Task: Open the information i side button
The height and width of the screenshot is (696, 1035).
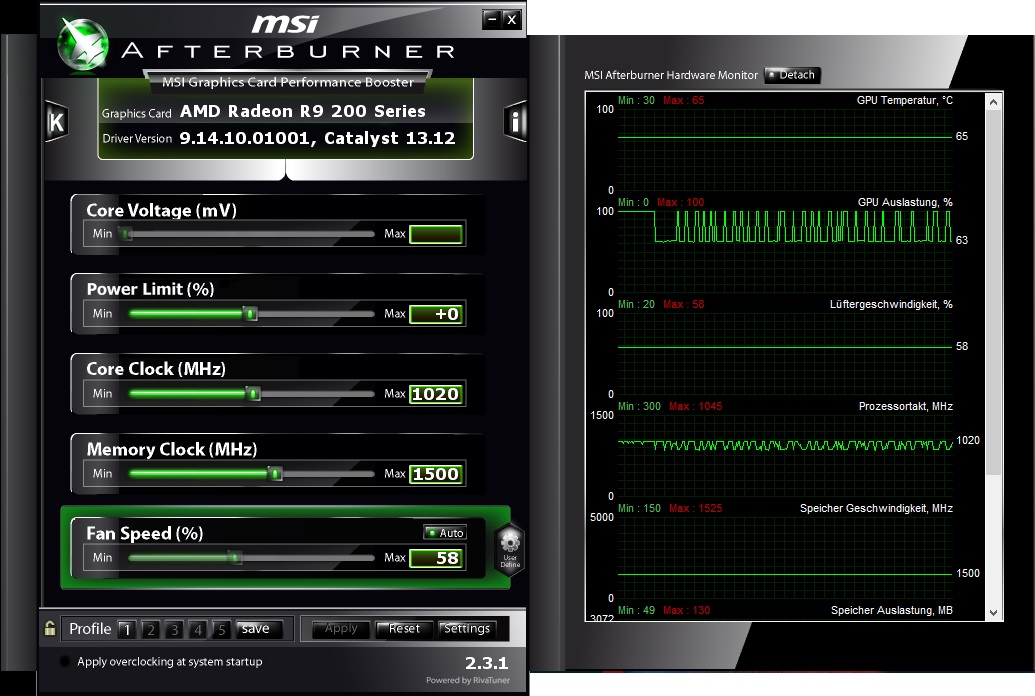Action: click(516, 121)
